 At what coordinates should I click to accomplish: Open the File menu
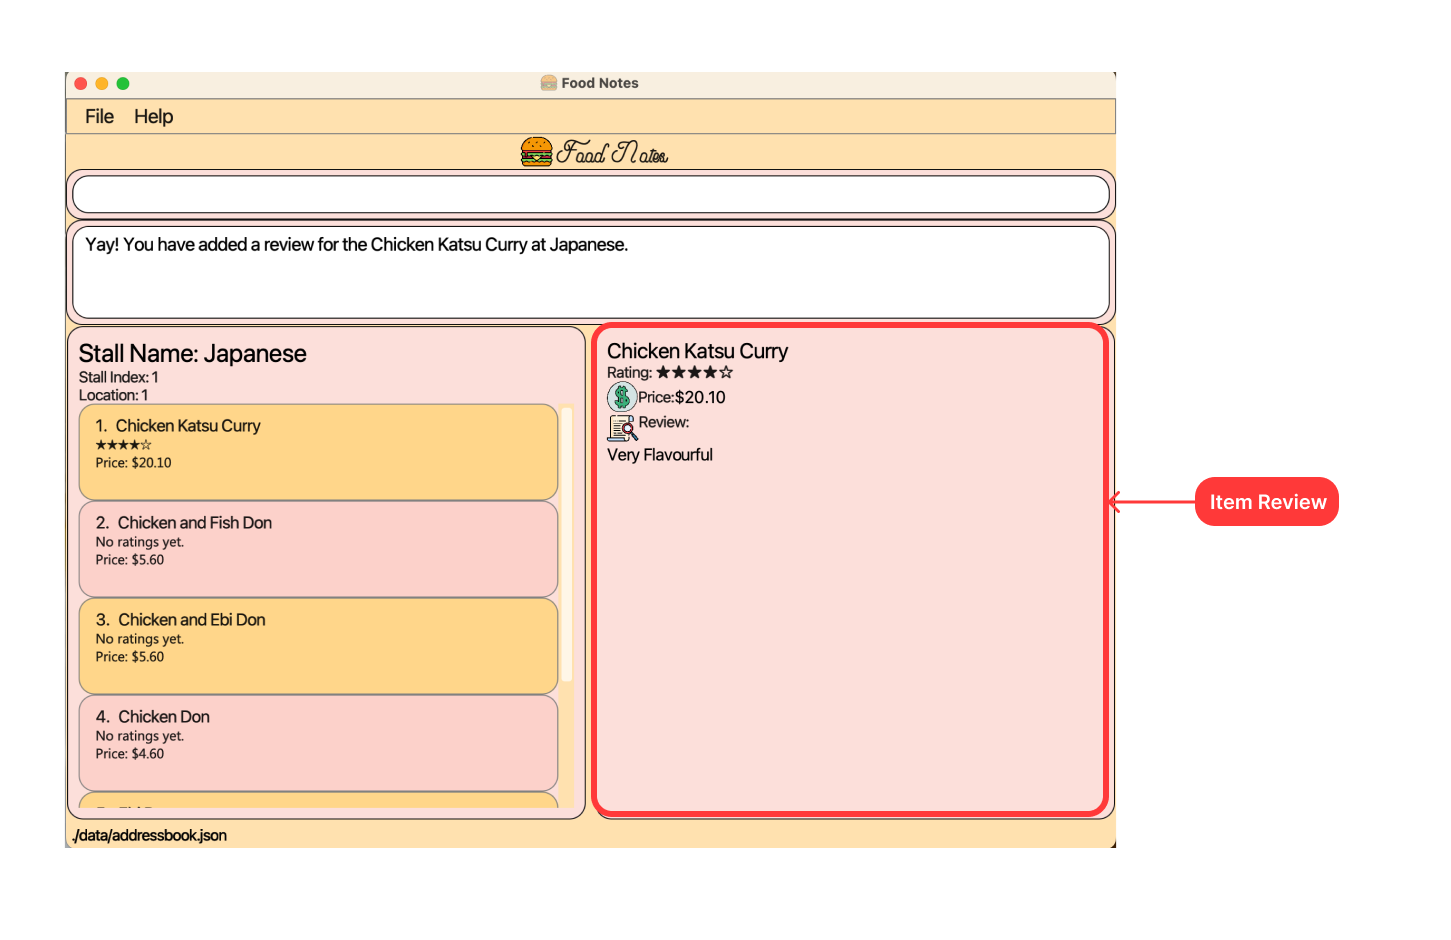[x=99, y=117]
